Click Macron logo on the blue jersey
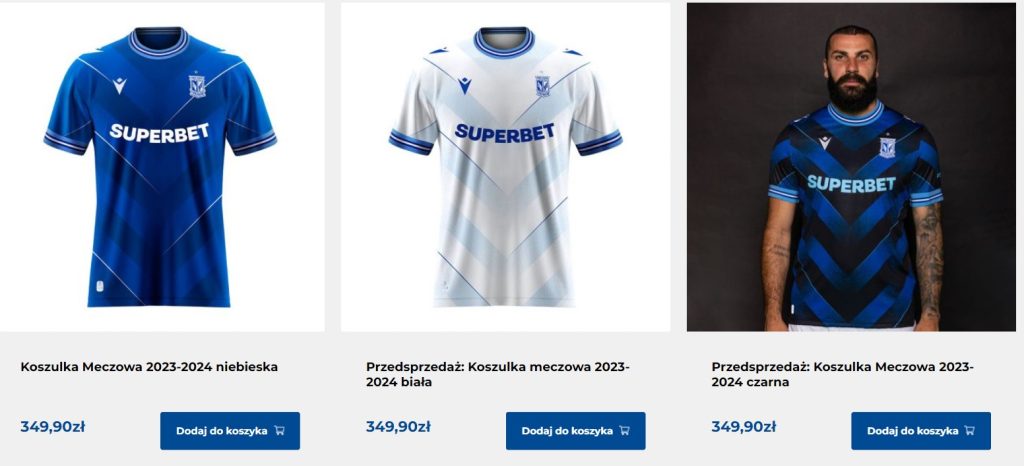This screenshot has height=466, width=1024. [120, 85]
